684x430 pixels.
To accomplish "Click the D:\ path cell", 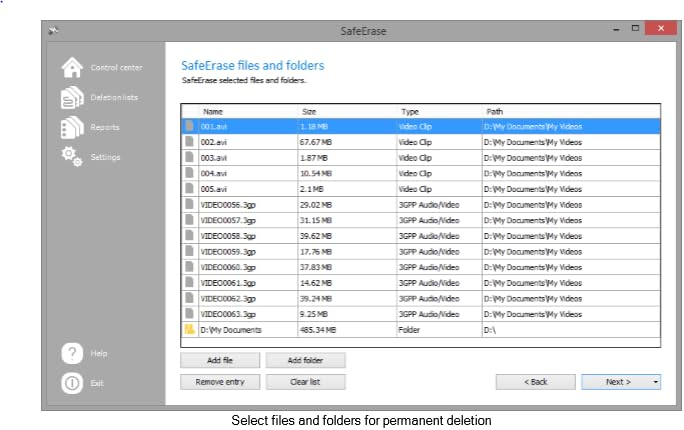I will coord(490,330).
